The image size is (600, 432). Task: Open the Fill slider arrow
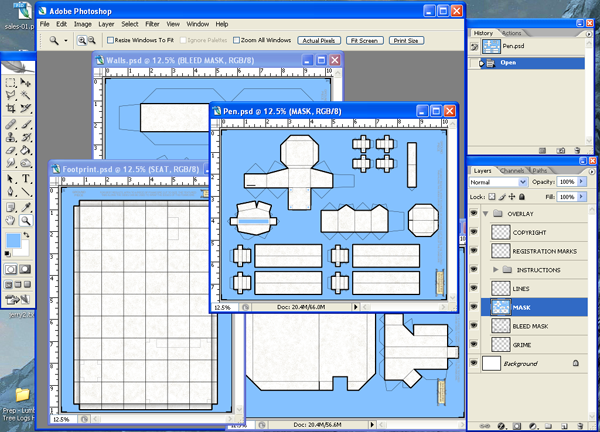582,197
